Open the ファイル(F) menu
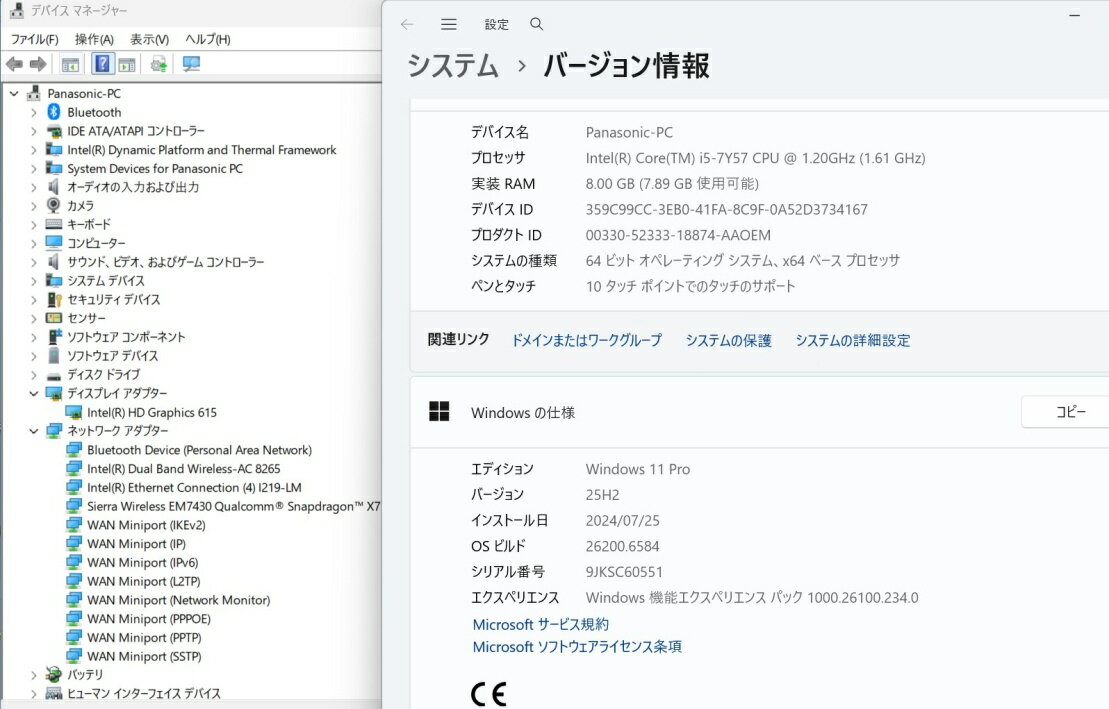The image size is (1109, 709). point(34,39)
